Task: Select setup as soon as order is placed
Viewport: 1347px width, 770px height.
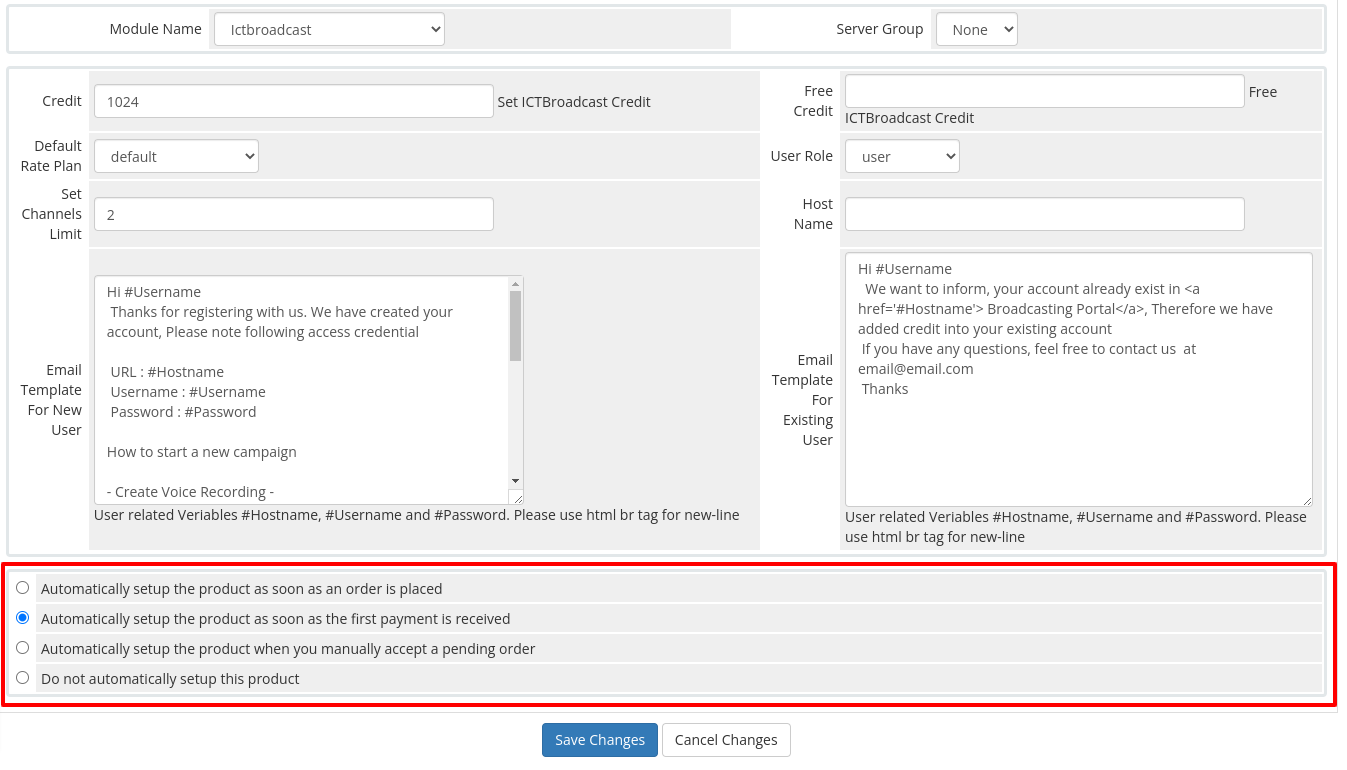Action: pos(23,588)
